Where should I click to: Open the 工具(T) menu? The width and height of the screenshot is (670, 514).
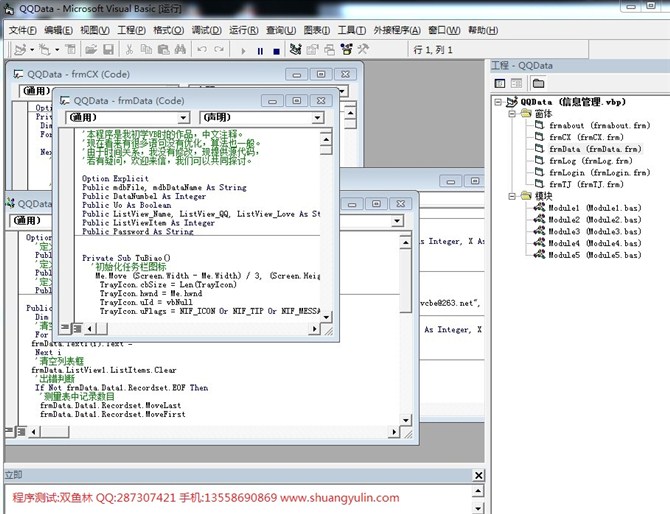point(352,30)
